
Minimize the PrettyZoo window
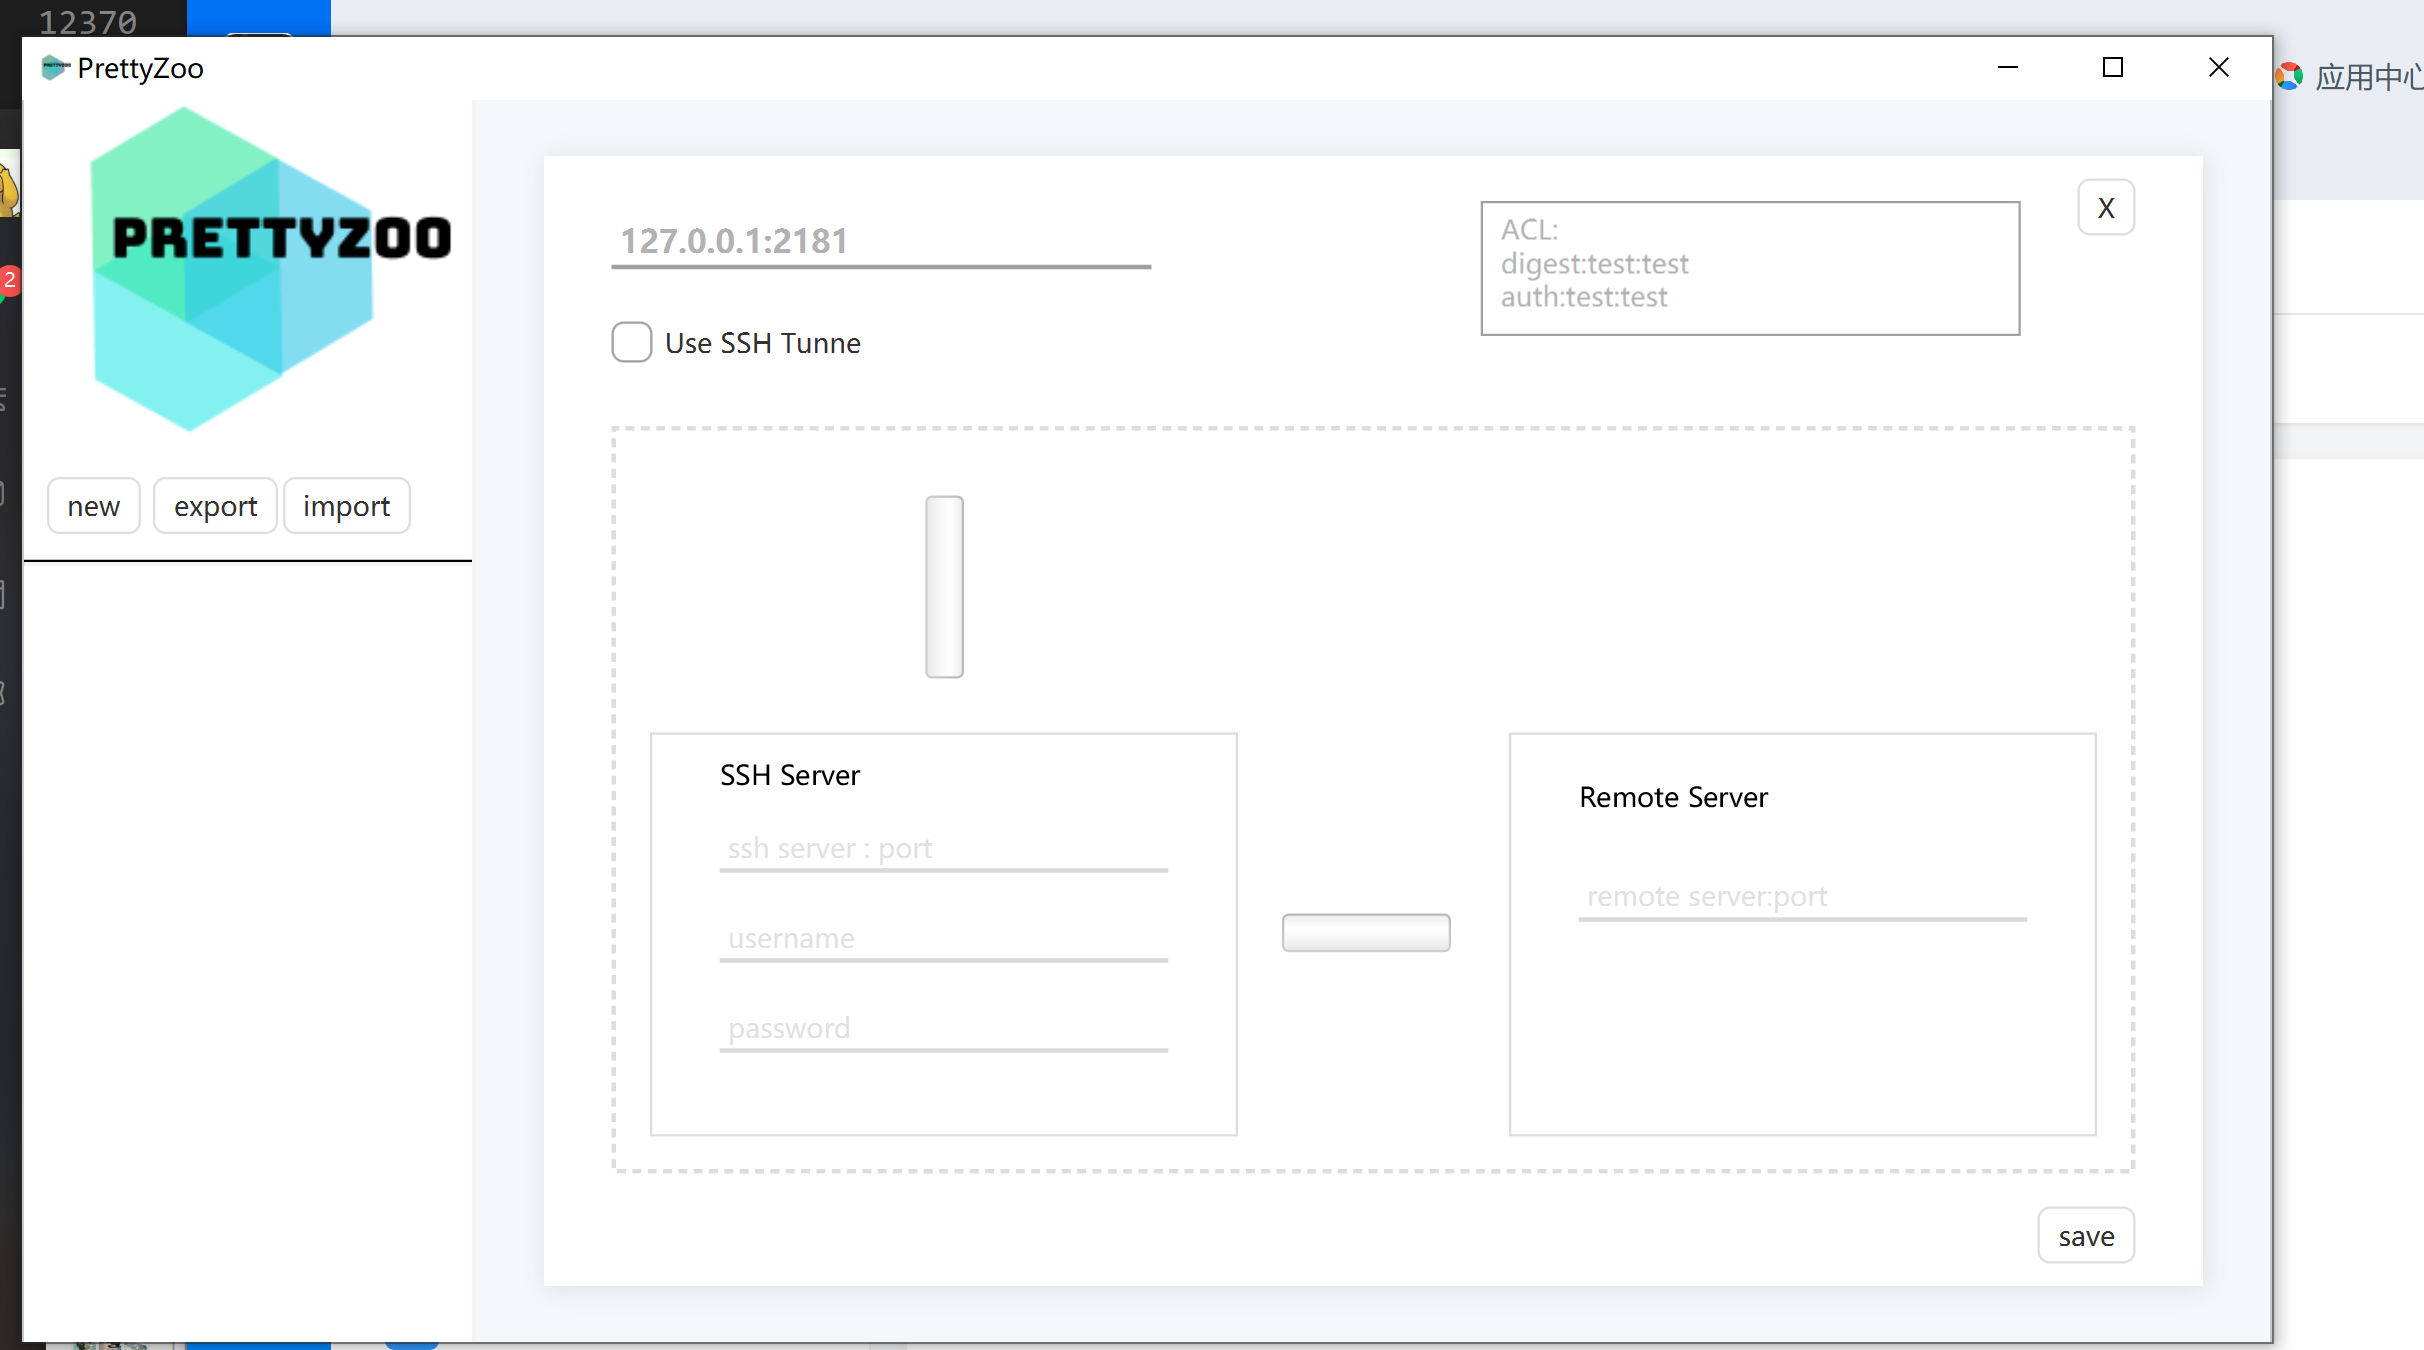click(2007, 68)
